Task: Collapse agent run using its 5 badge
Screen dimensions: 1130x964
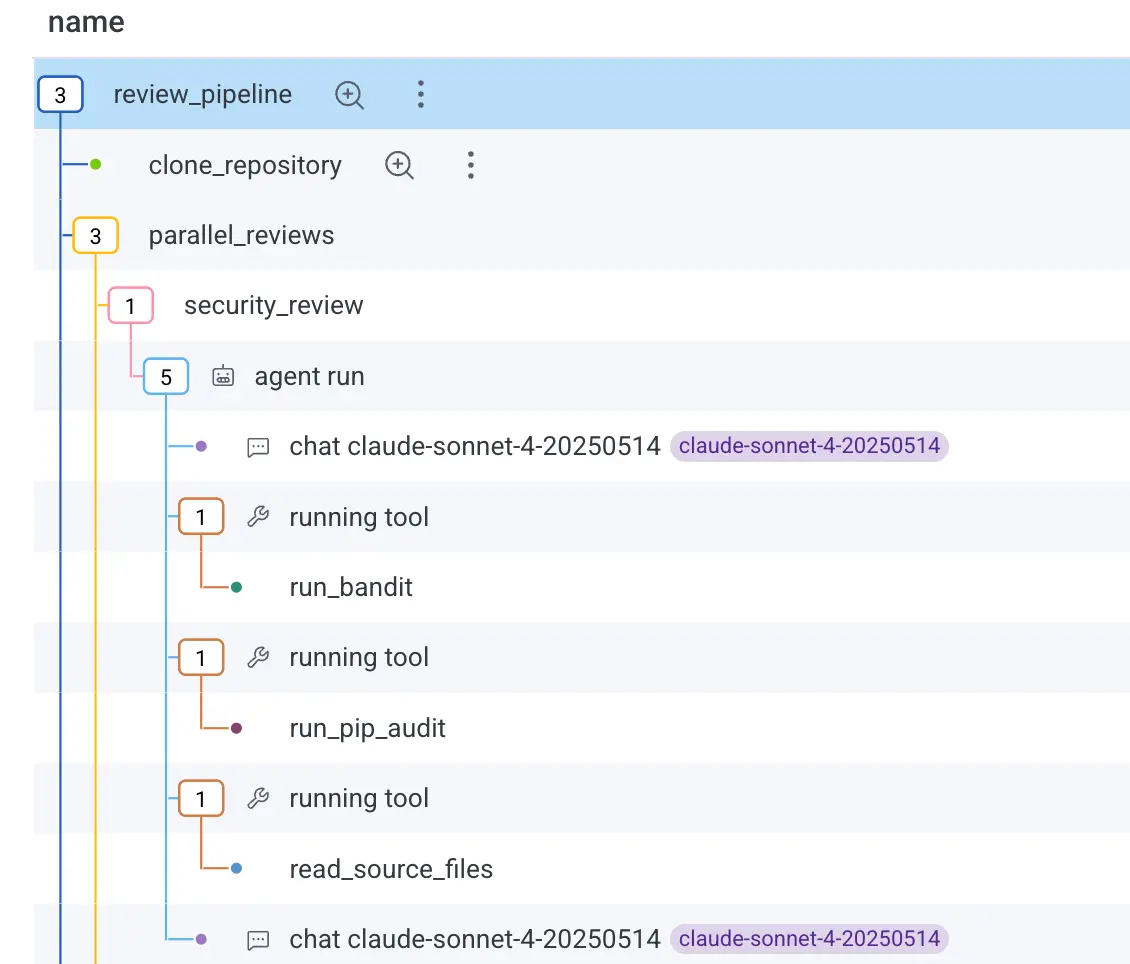Action: coord(166,376)
